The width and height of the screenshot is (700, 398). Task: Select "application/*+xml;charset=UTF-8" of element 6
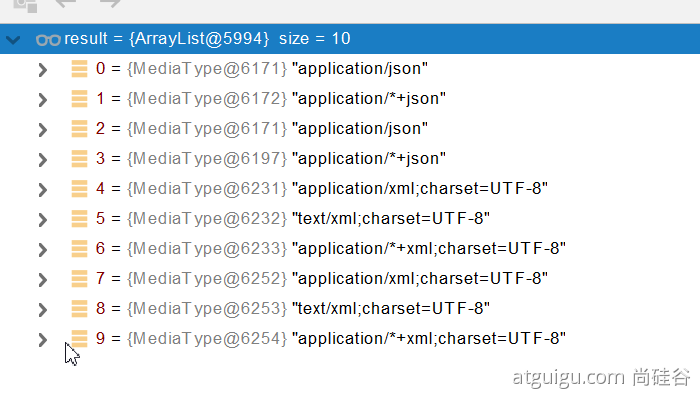pos(429,249)
